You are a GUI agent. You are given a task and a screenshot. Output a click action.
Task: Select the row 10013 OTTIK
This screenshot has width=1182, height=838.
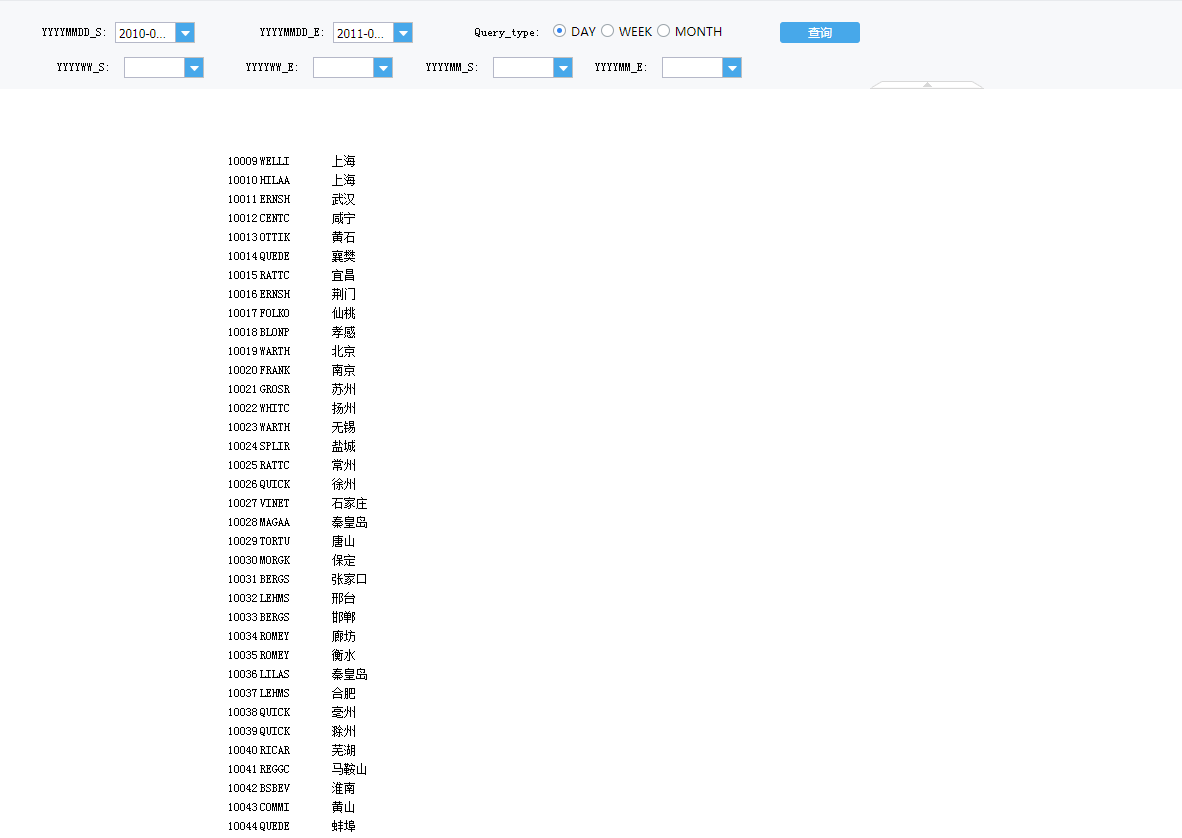[292, 237]
